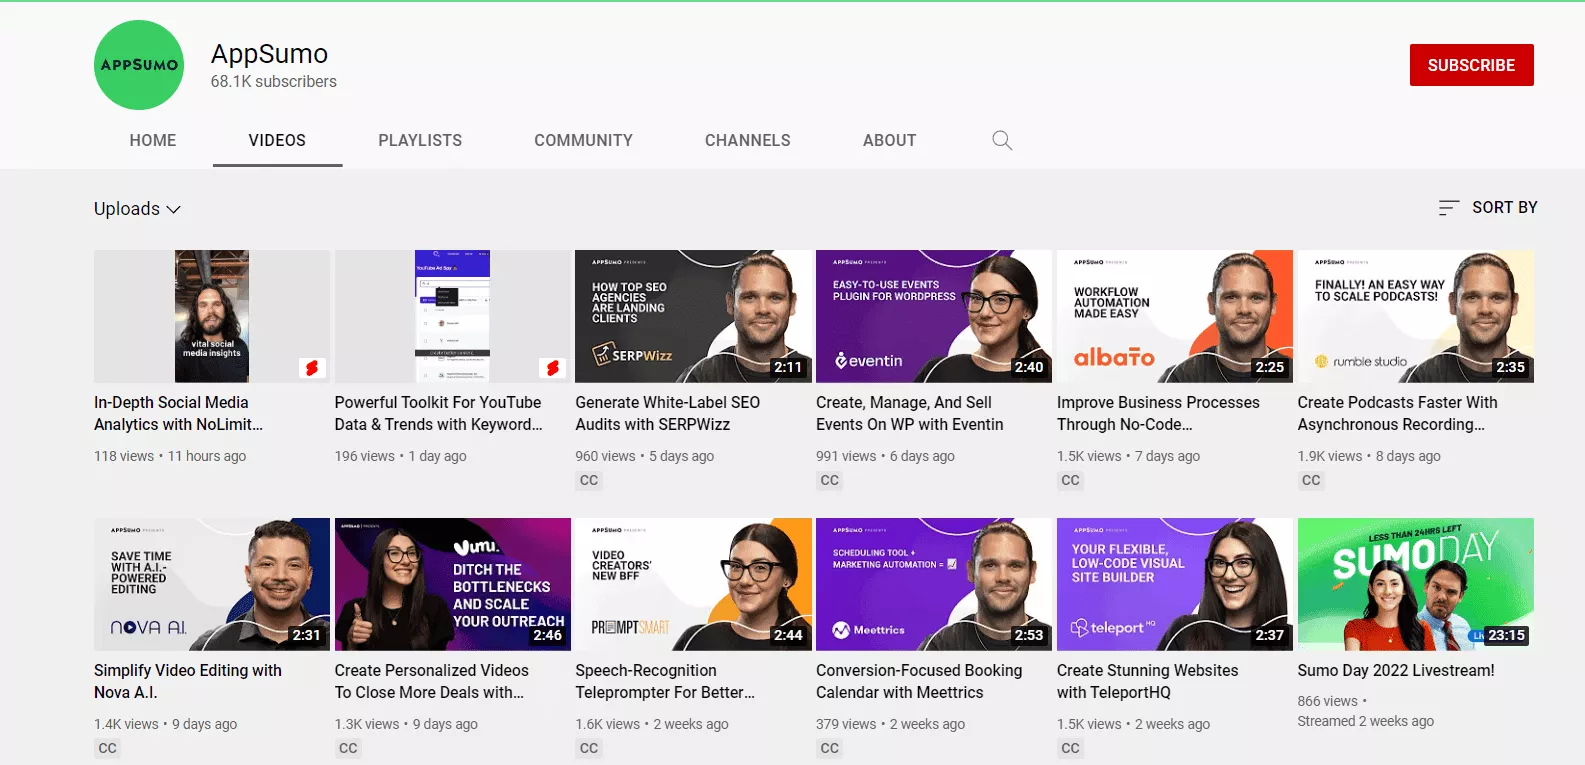Open the Community tab

[583, 140]
